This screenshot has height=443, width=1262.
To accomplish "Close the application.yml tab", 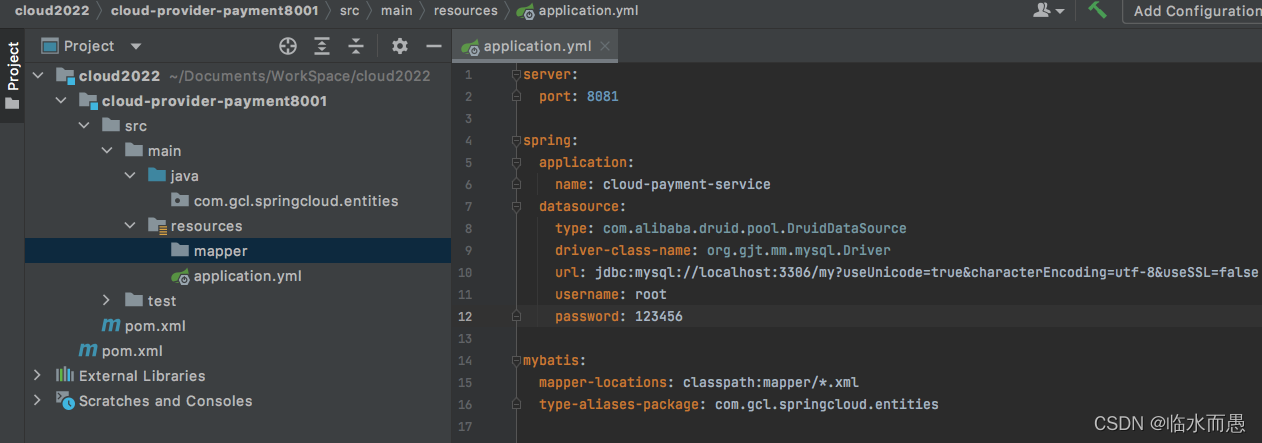I will point(606,46).
